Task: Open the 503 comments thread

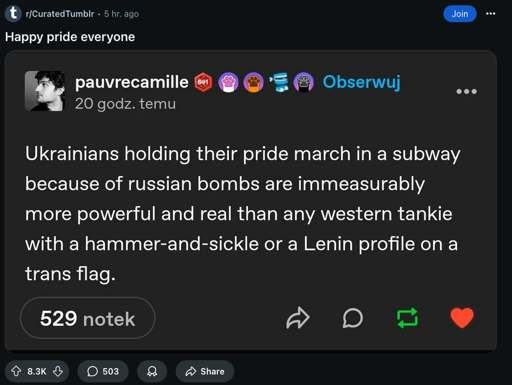Action: (103, 371)
